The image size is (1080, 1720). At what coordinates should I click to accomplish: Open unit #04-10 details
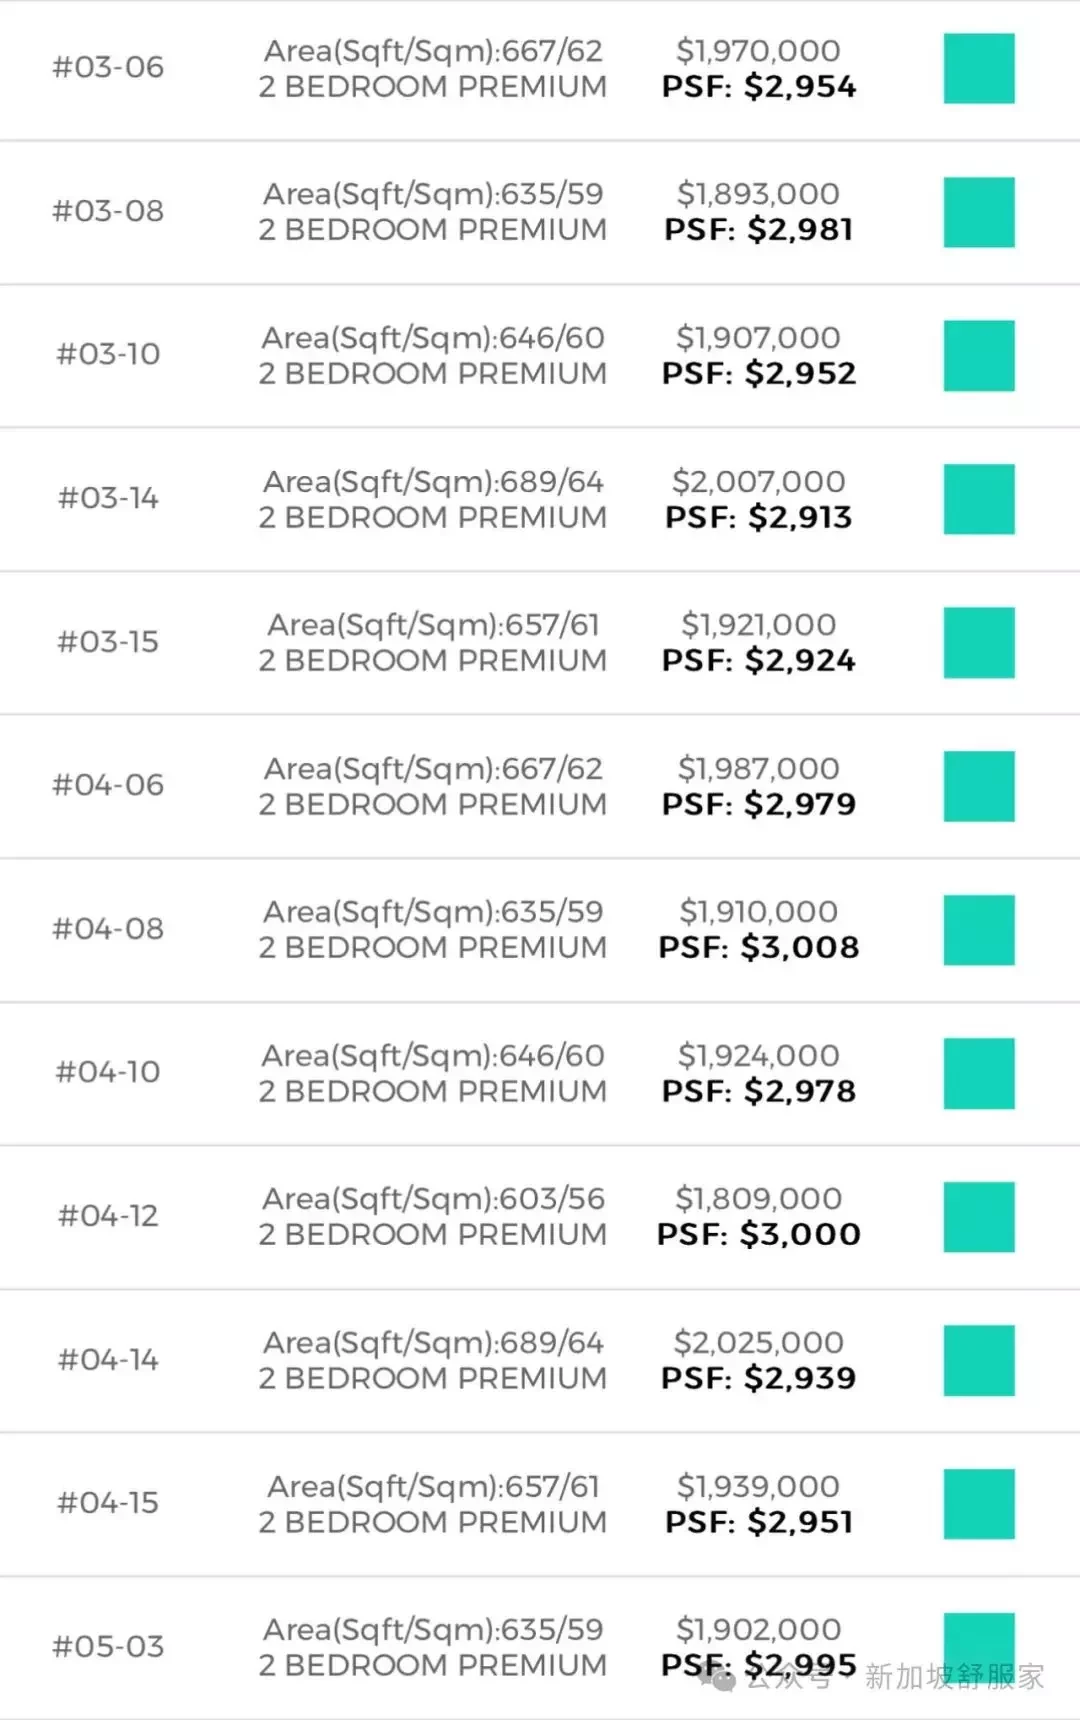[108, 1072]
